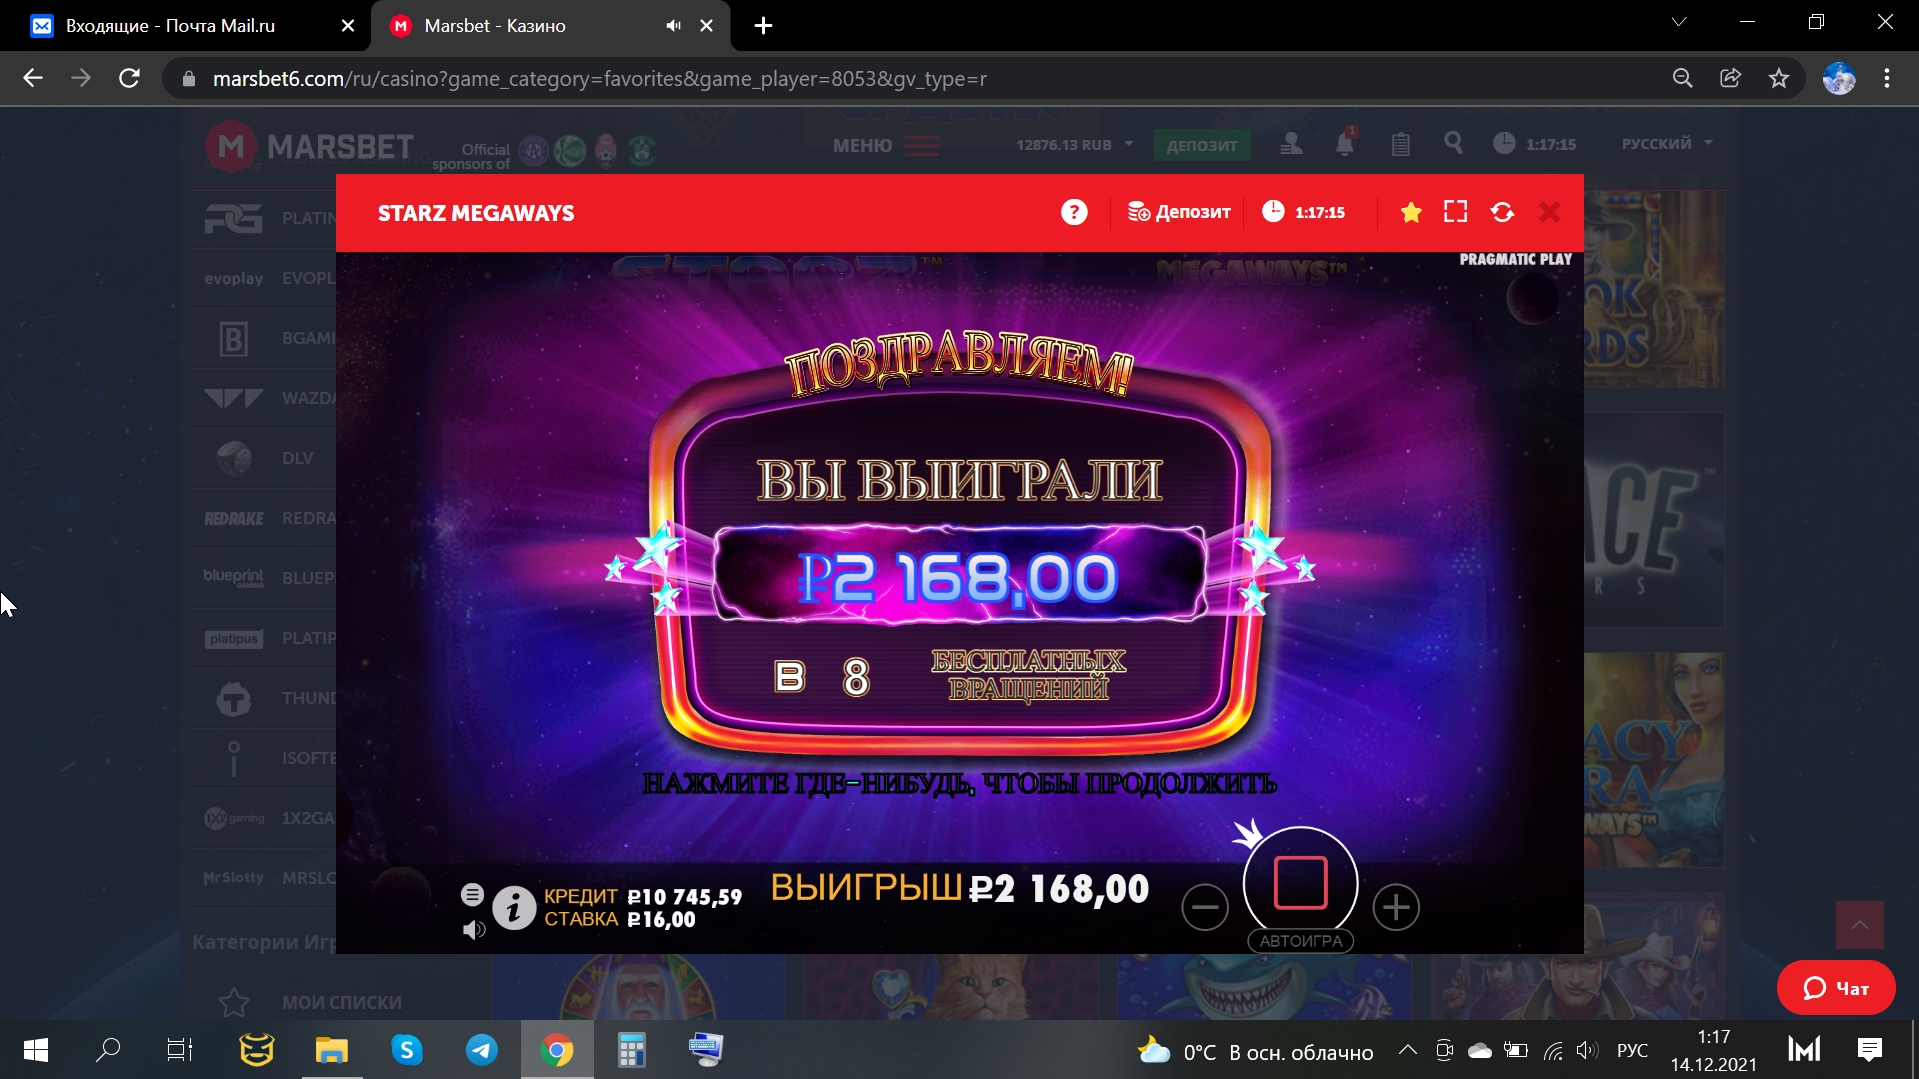1919x1079 pixels.
Task: Open the bet slip clipboard icon
Action: click(x=1400, y=144)
